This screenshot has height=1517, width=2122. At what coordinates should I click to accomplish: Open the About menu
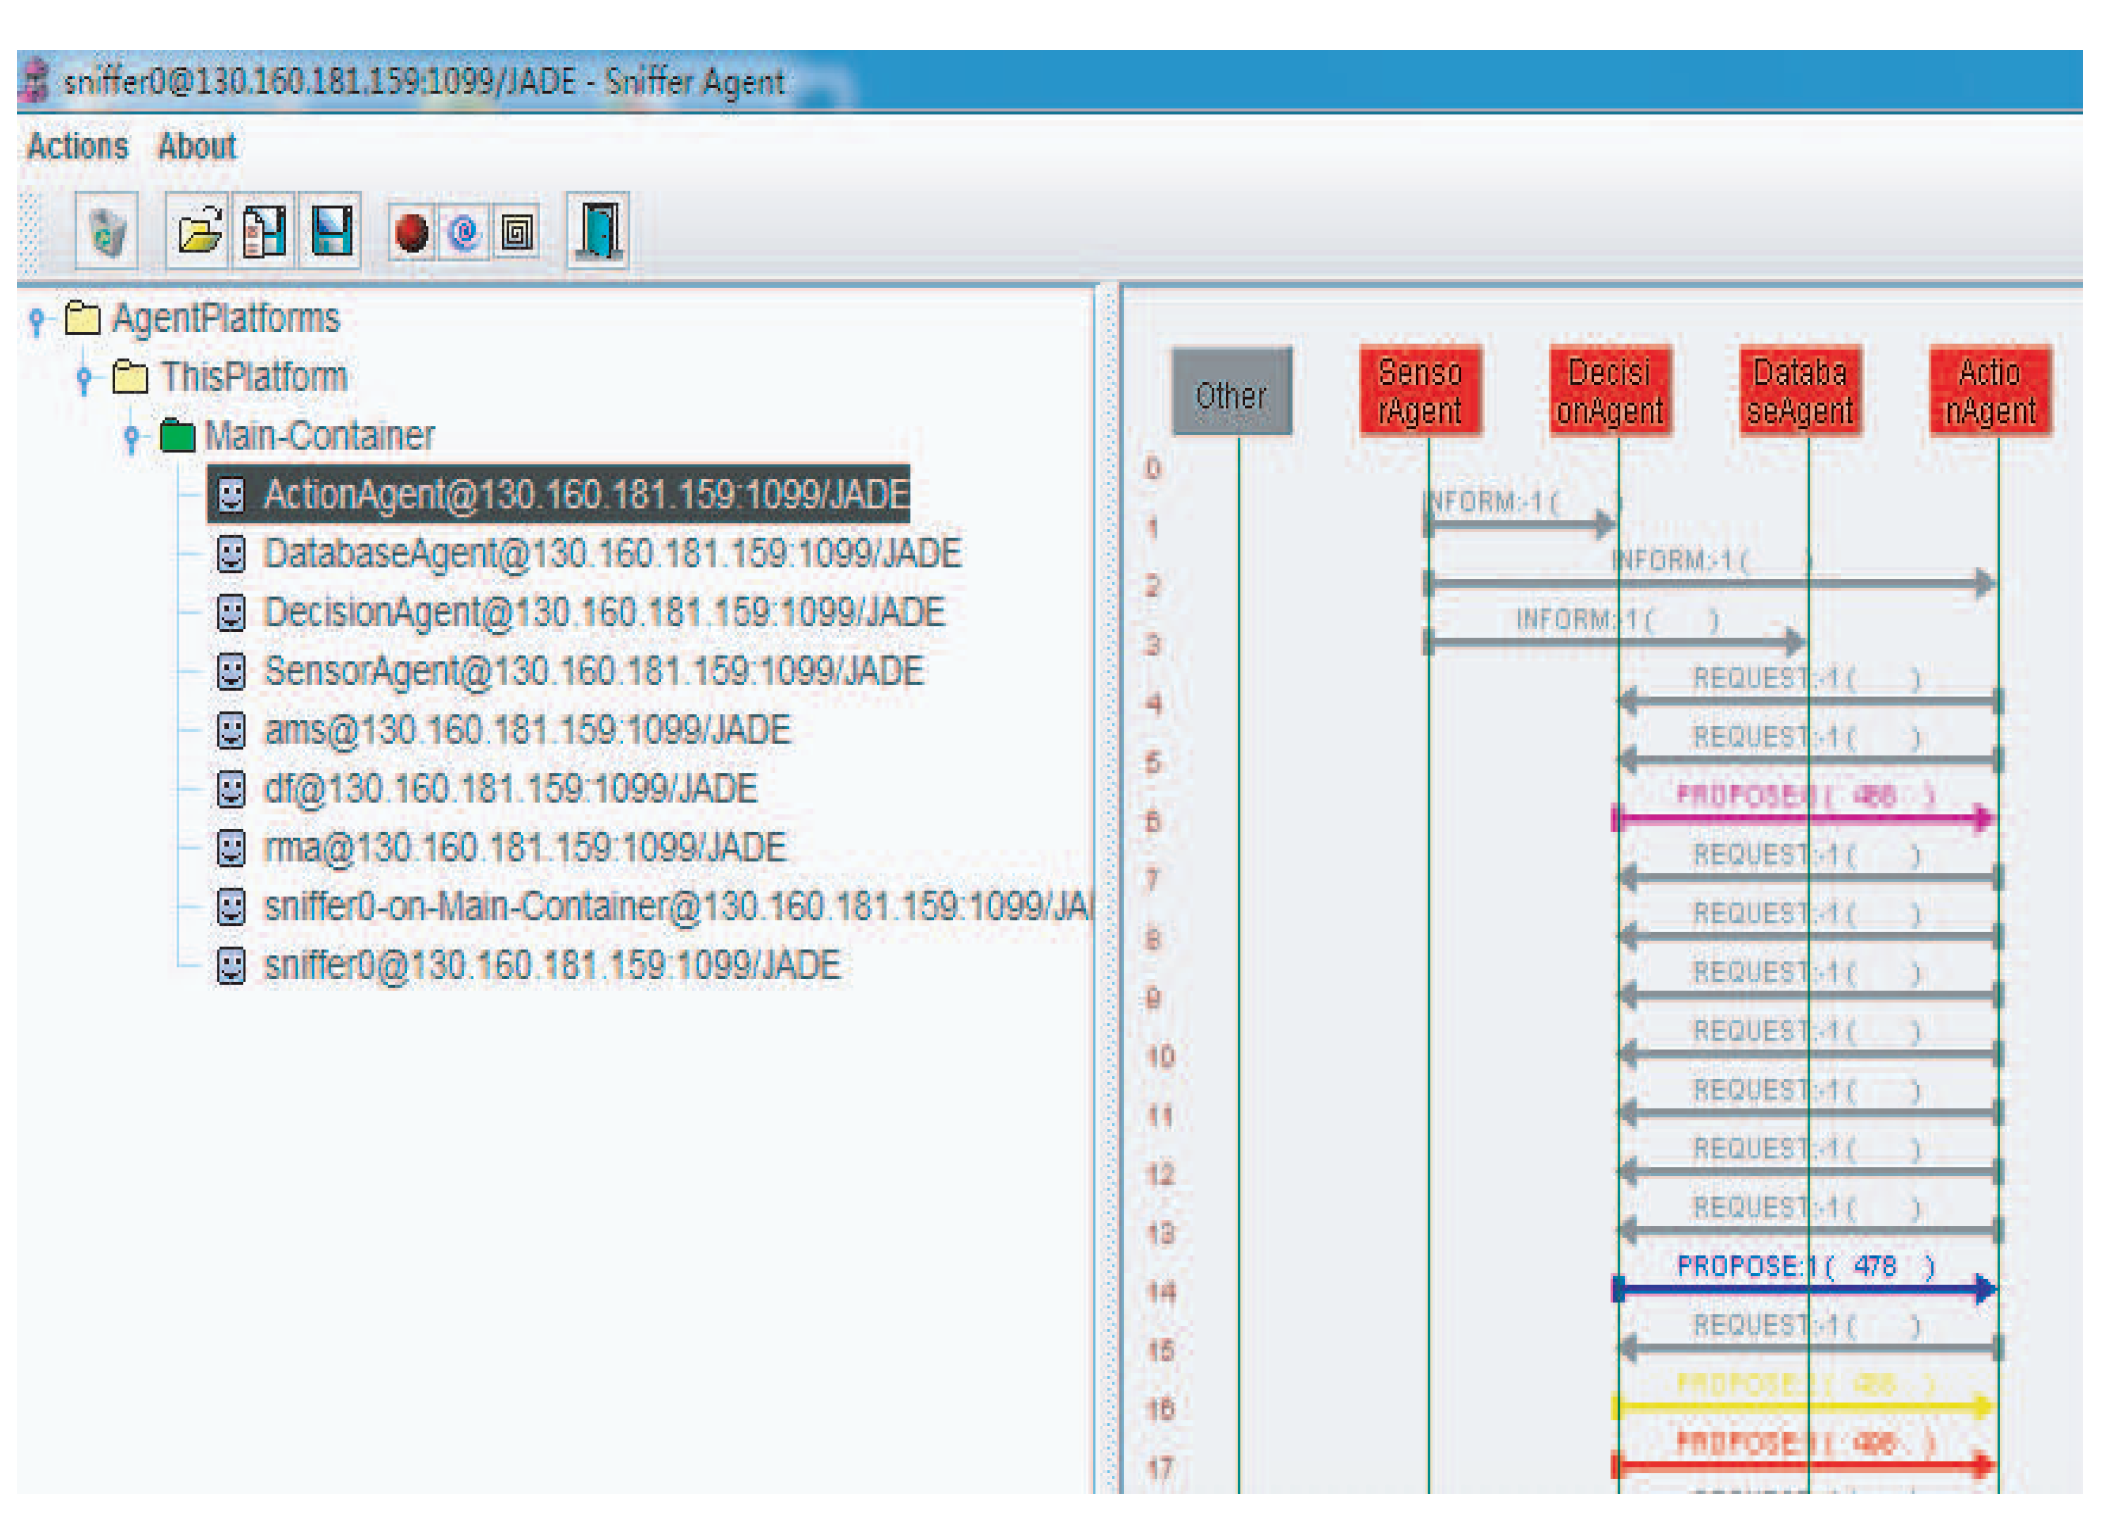pos(197,147)
